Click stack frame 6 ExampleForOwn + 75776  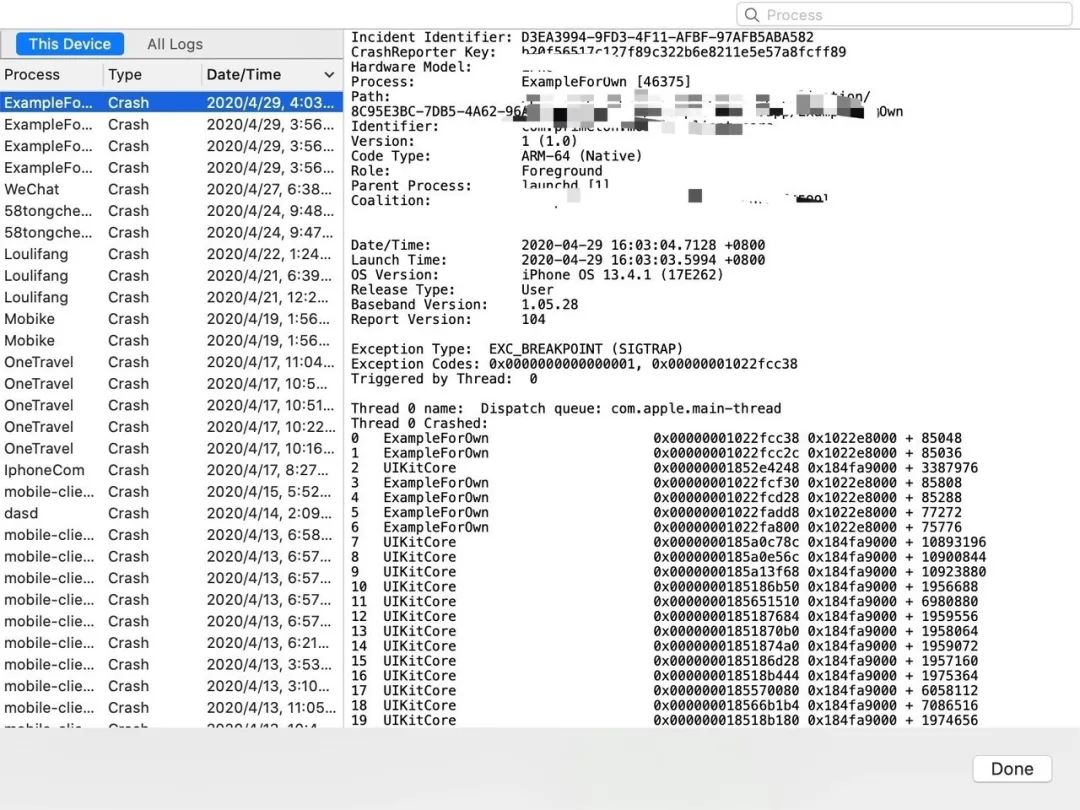[656, 527]
